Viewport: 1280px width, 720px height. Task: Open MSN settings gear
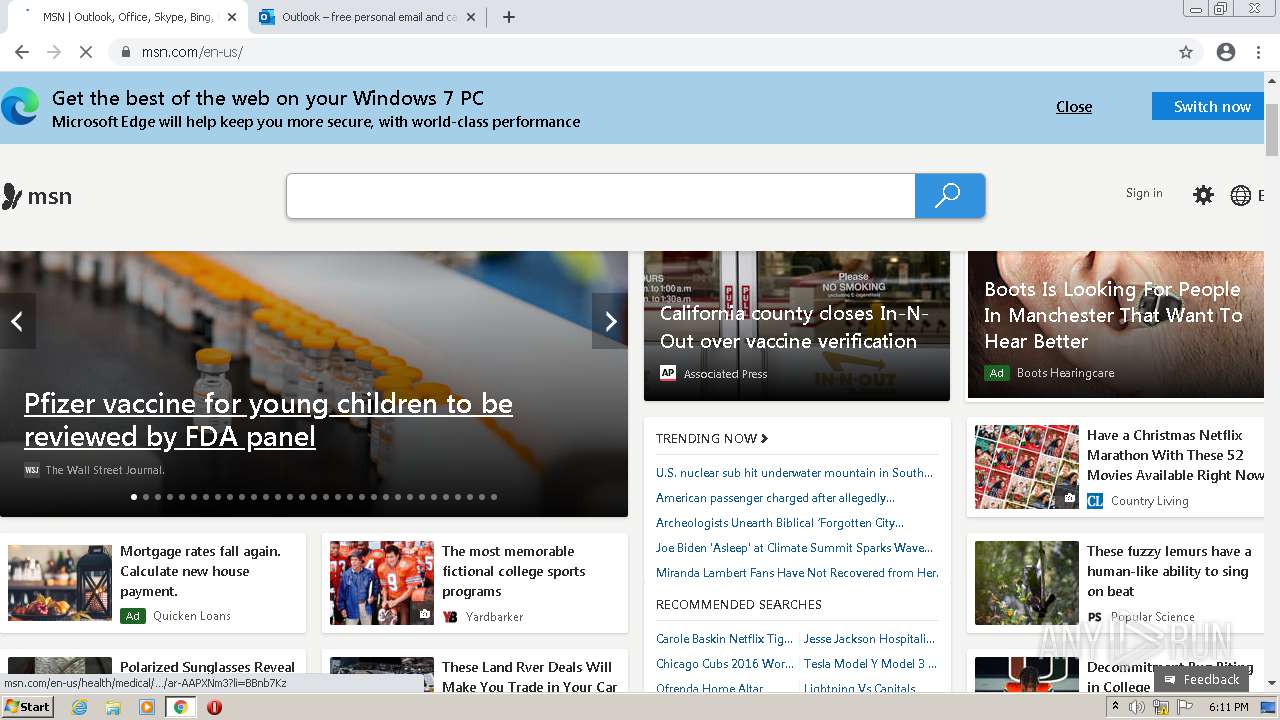click(1203, 195)
